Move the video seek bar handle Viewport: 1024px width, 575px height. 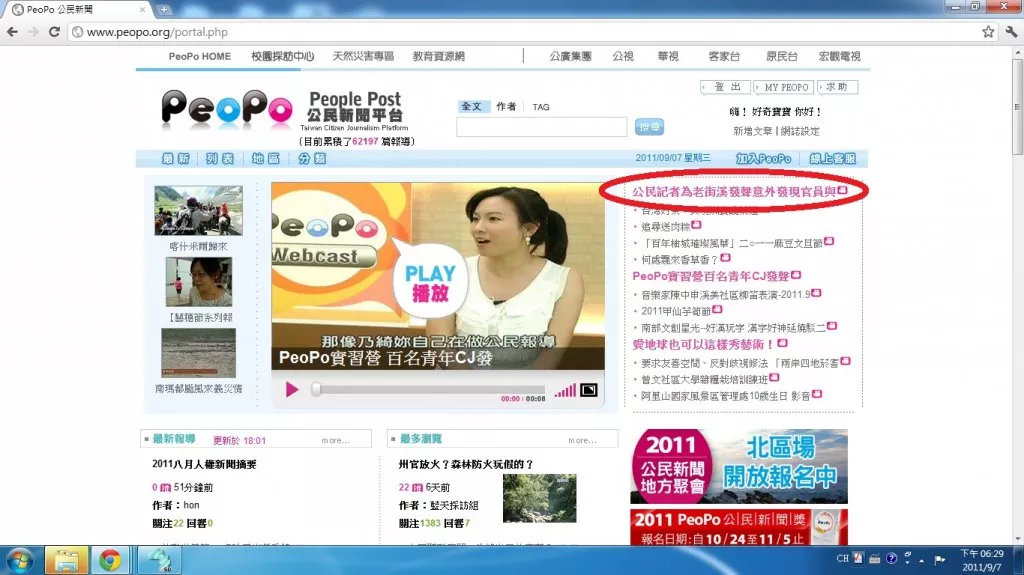pyautogui.click(x=316, y=389)
